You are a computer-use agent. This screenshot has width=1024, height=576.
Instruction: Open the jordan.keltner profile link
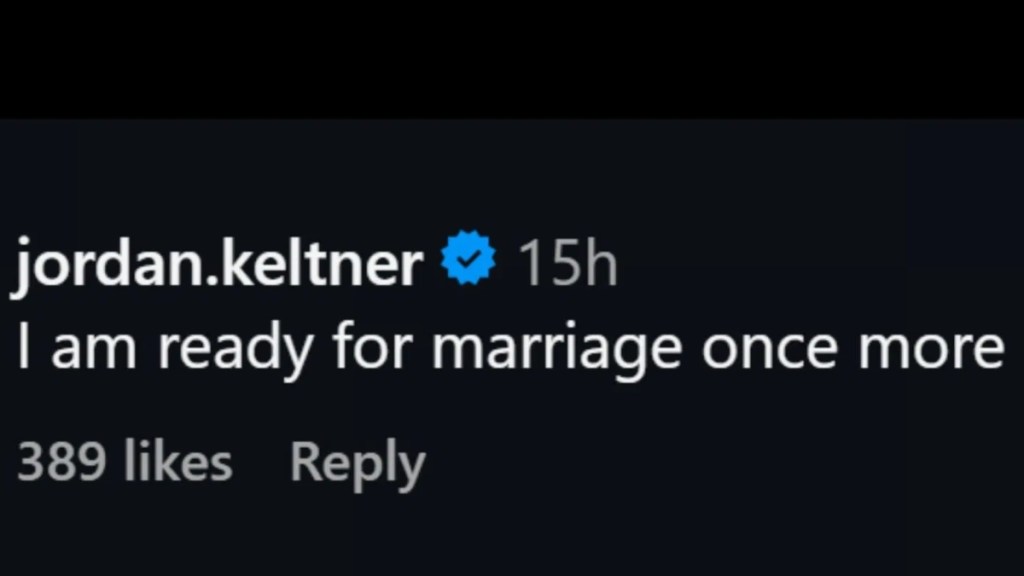point(216,264)
